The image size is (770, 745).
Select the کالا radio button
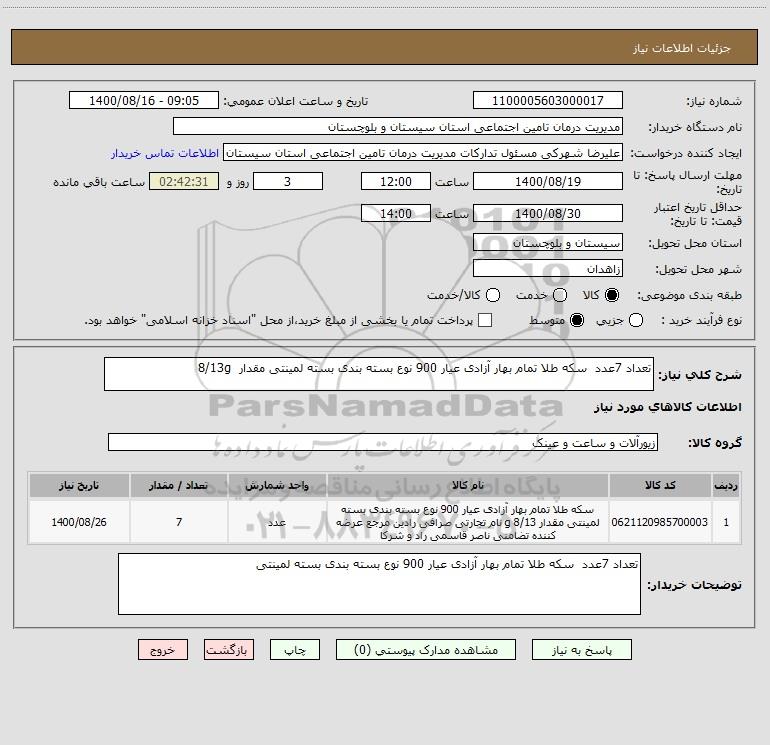612,295
